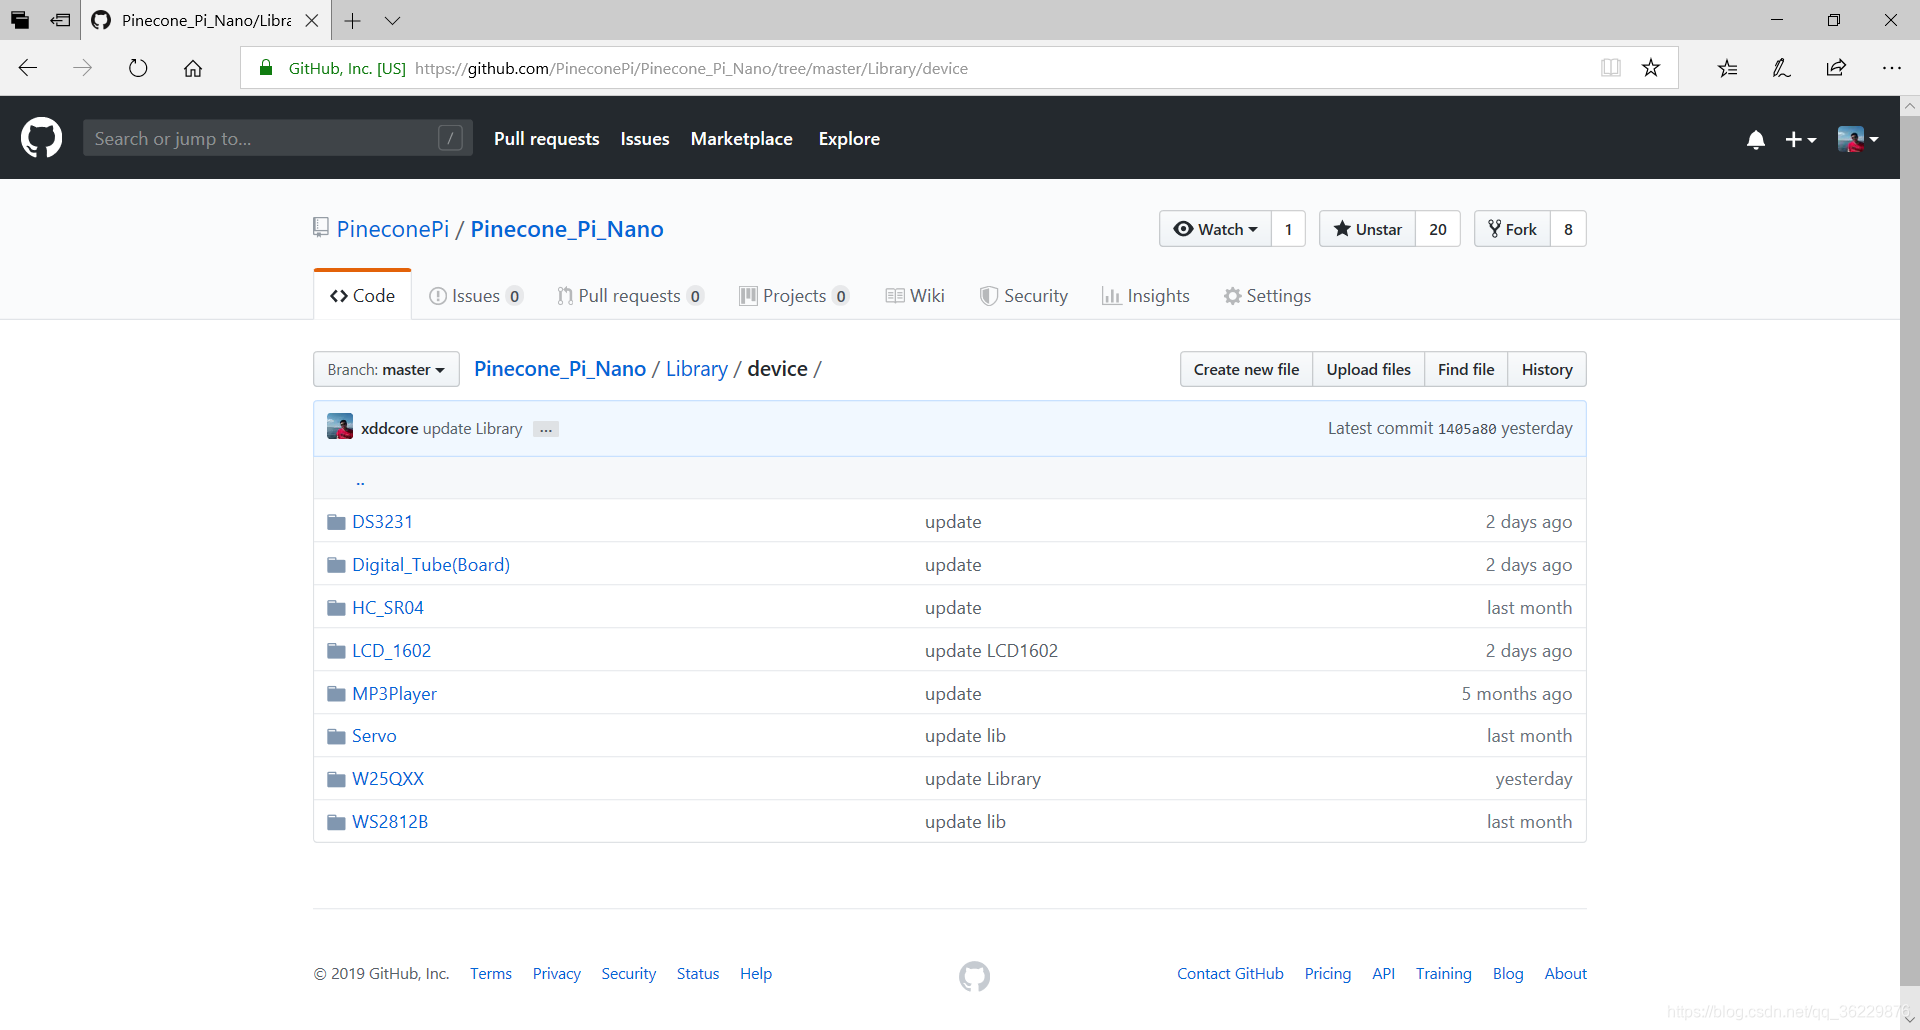This screenshot has width=1920, height=1030.
Task: Click the address bar URL
Action: pyautogui.click(x=691, y=68)
